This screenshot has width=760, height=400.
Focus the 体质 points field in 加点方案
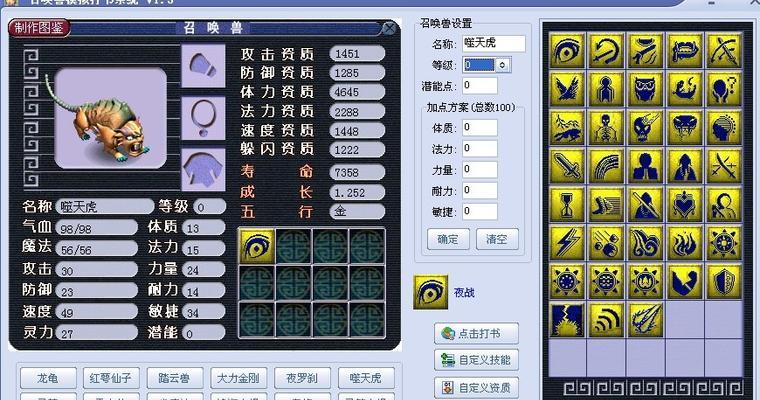[479, 128]
